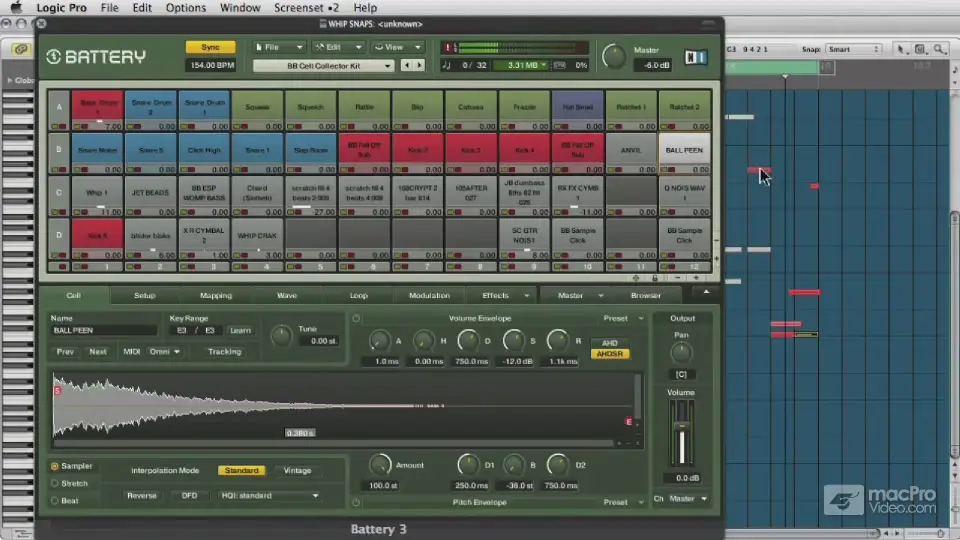Enable AHD envelope mode

coord(610,343)
